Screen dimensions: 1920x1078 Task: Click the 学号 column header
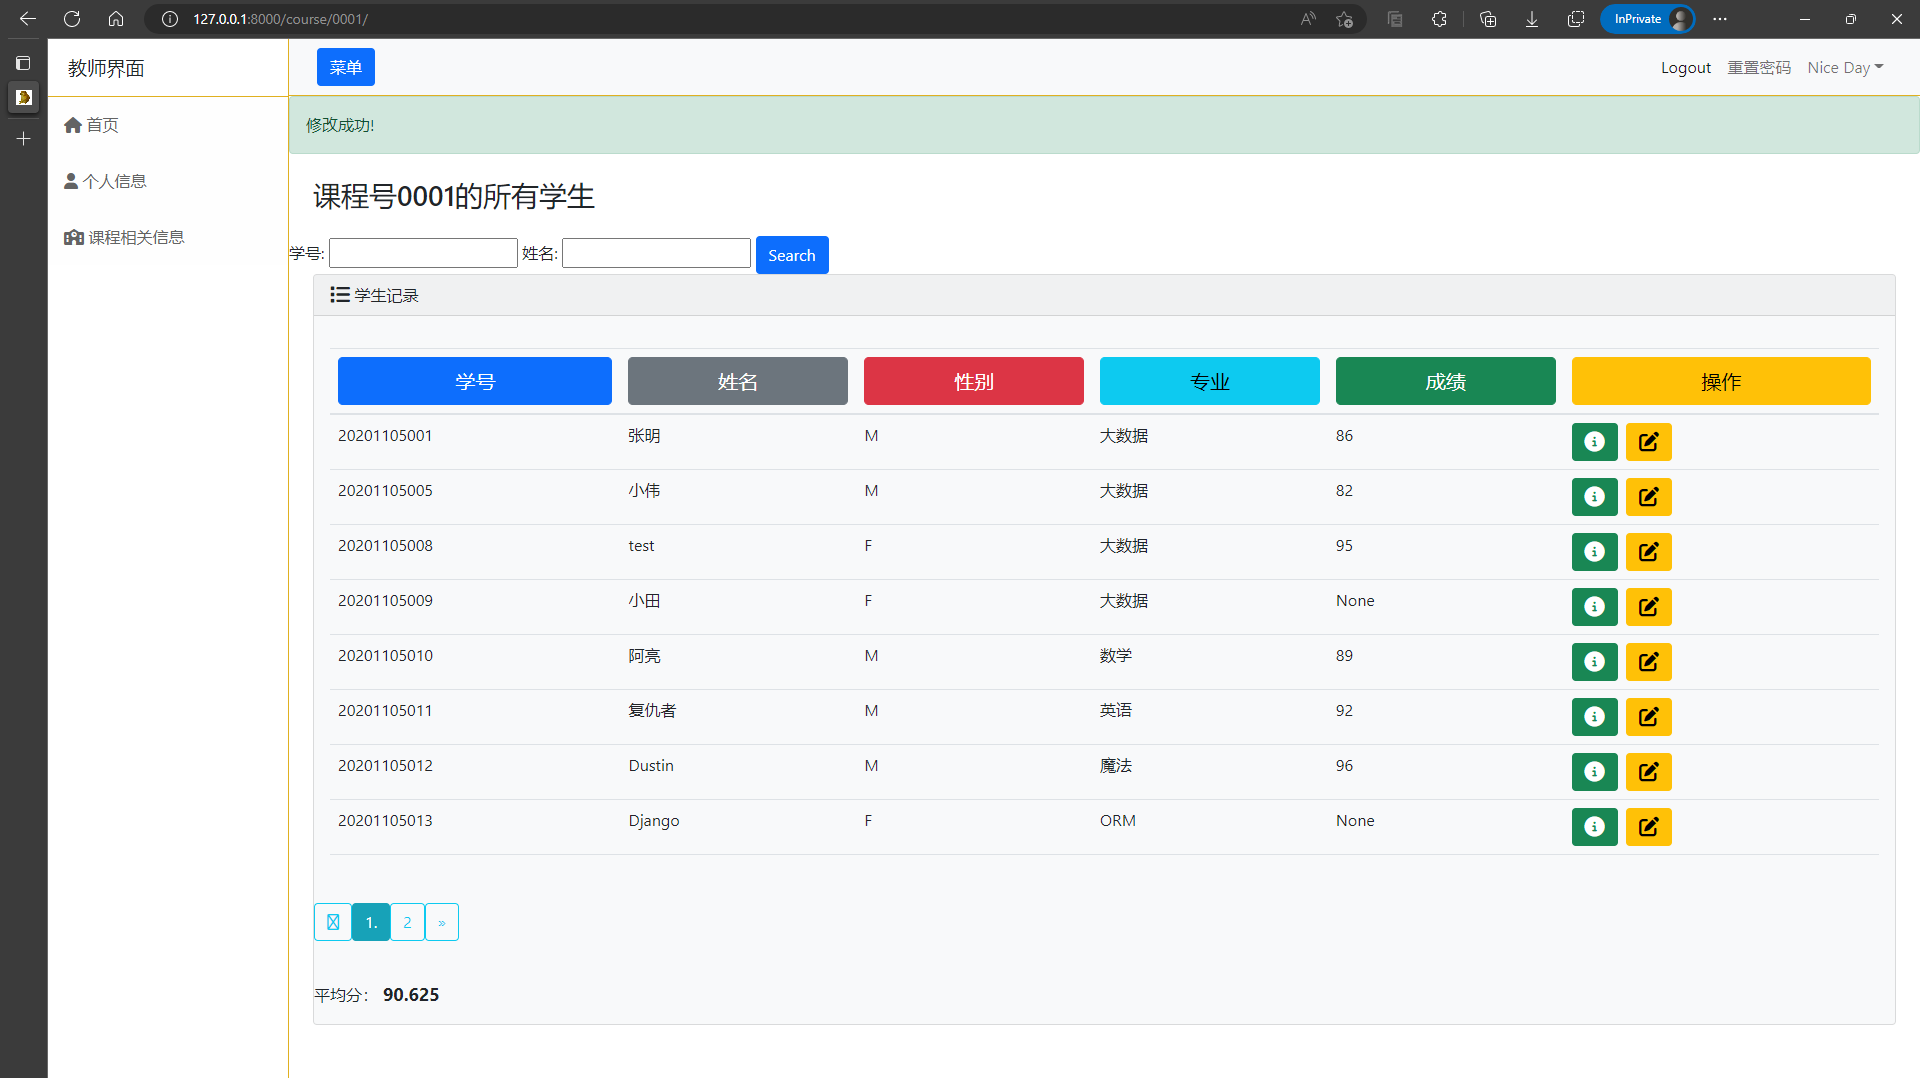[475, 381]
